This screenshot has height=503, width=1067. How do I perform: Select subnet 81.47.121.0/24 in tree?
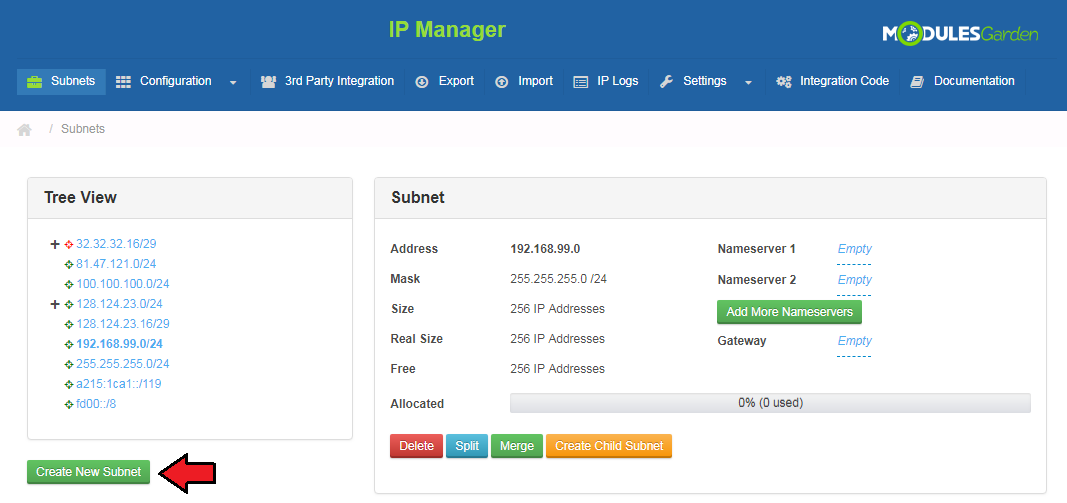116,264
